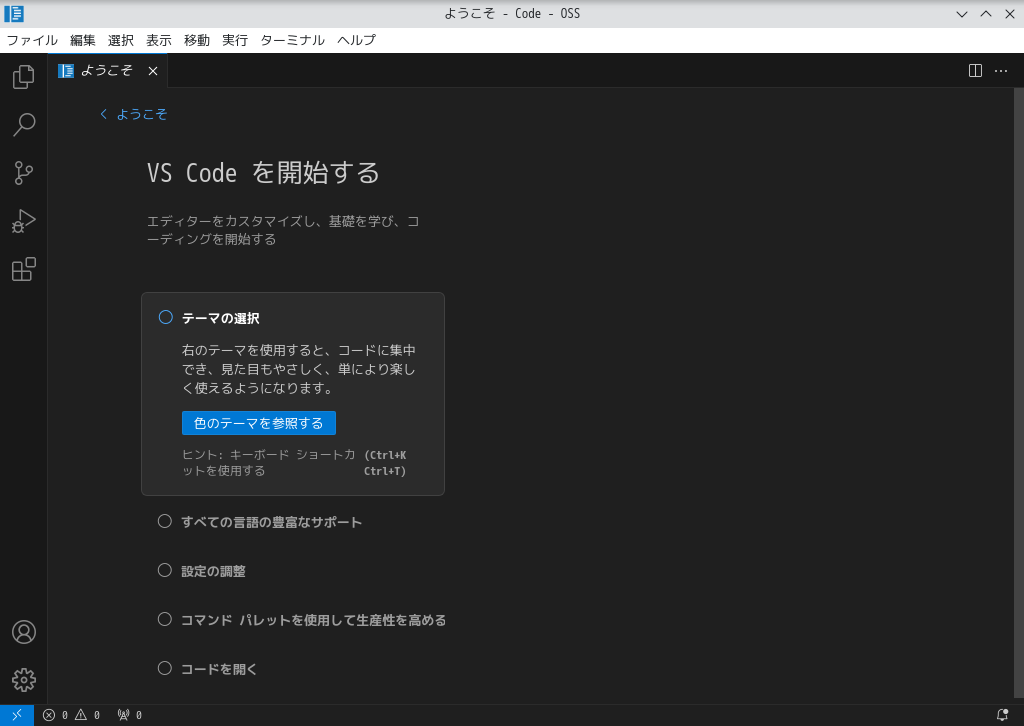Image resolution: width=1024 pixels, height=726 pixels.
Task: Open the 編集 menu
Action: point(82,40)
